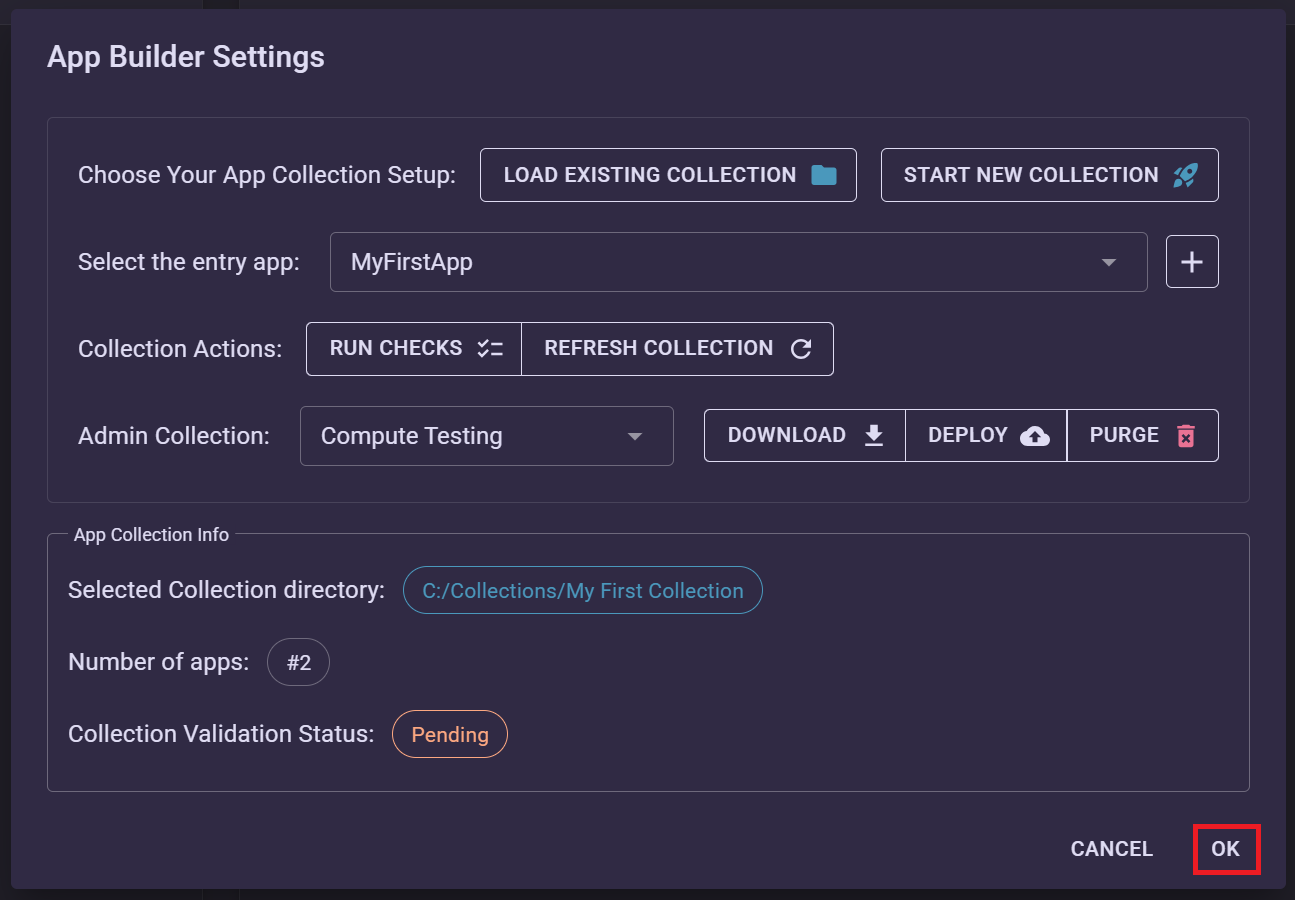
Task: Confirm settings by clicking OK
Action: point(1227,848)
